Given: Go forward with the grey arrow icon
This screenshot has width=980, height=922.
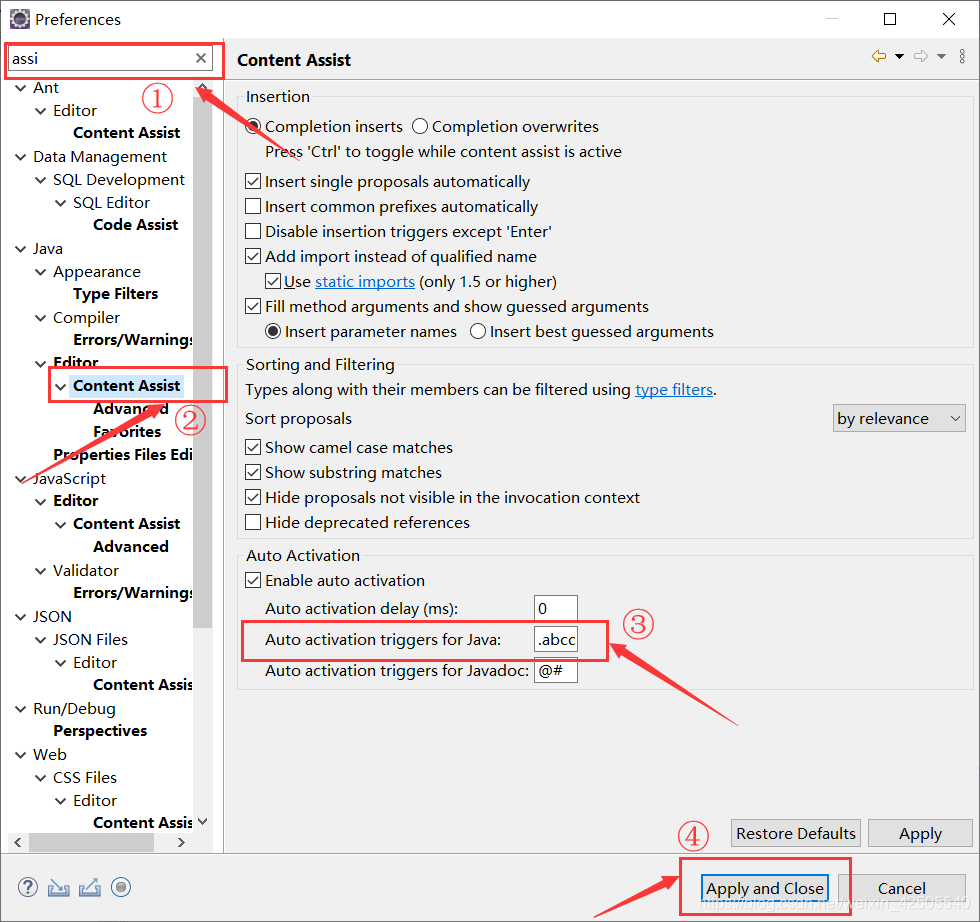Looking at the screenshot, I should coord(921,56).
